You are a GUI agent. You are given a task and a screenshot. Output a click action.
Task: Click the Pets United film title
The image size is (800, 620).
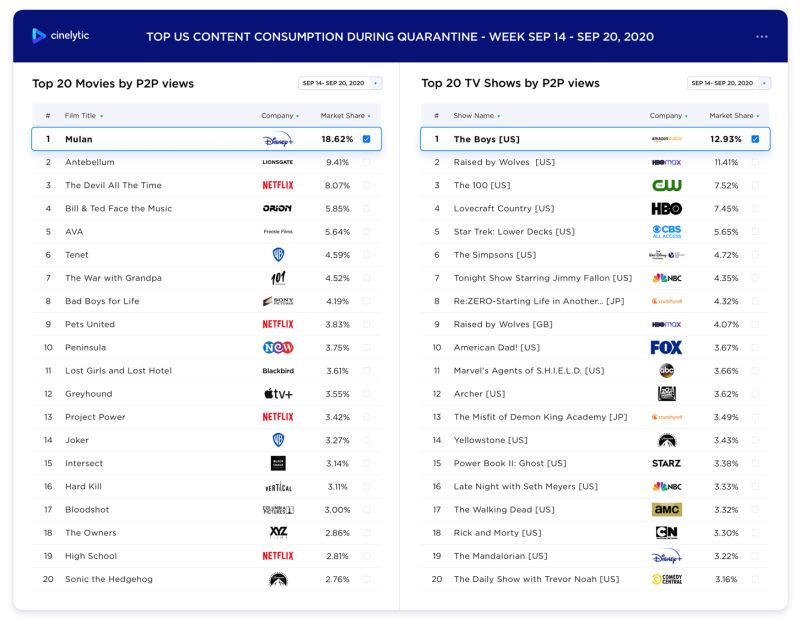click(x=90, y=325)
